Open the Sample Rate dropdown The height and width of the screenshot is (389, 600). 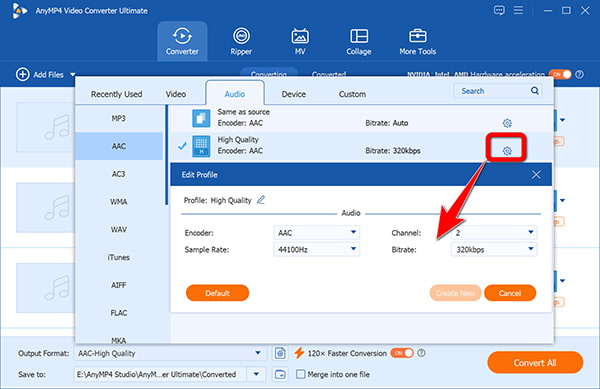[x=316, y=249]
